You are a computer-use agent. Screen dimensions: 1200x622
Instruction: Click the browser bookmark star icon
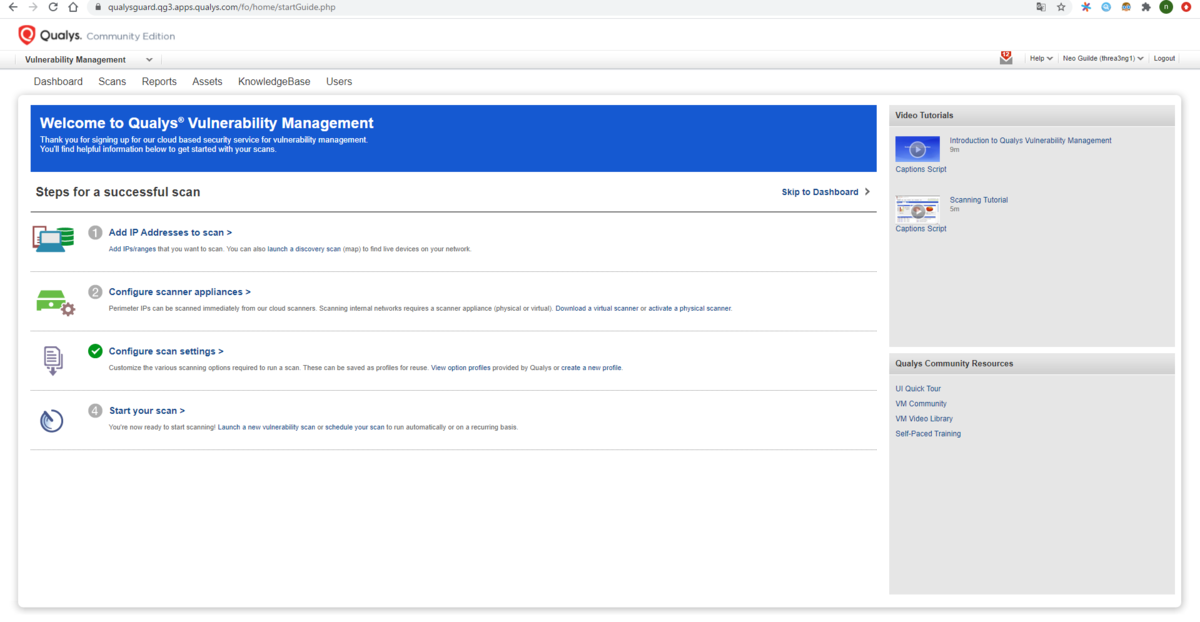click(x=1061, y=7)
